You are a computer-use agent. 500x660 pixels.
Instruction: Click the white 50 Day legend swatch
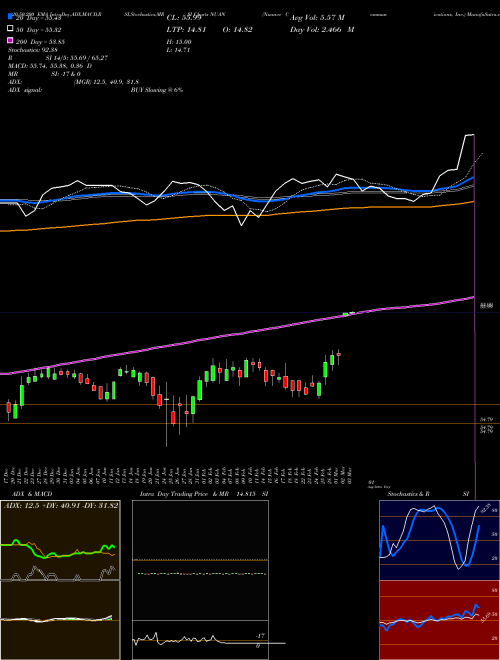pyautogui.click(x=10, y=29)
